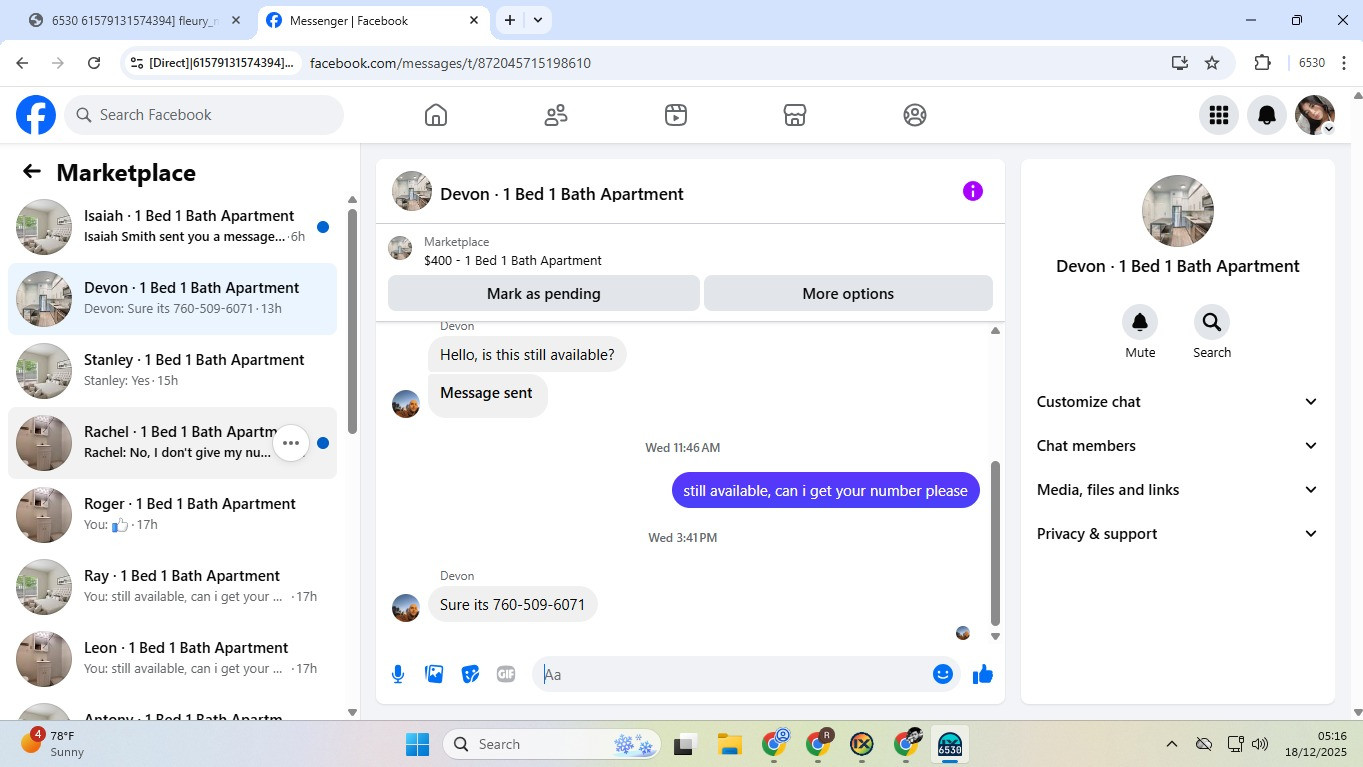Open account menu via profile picture

pos(1315,115)
